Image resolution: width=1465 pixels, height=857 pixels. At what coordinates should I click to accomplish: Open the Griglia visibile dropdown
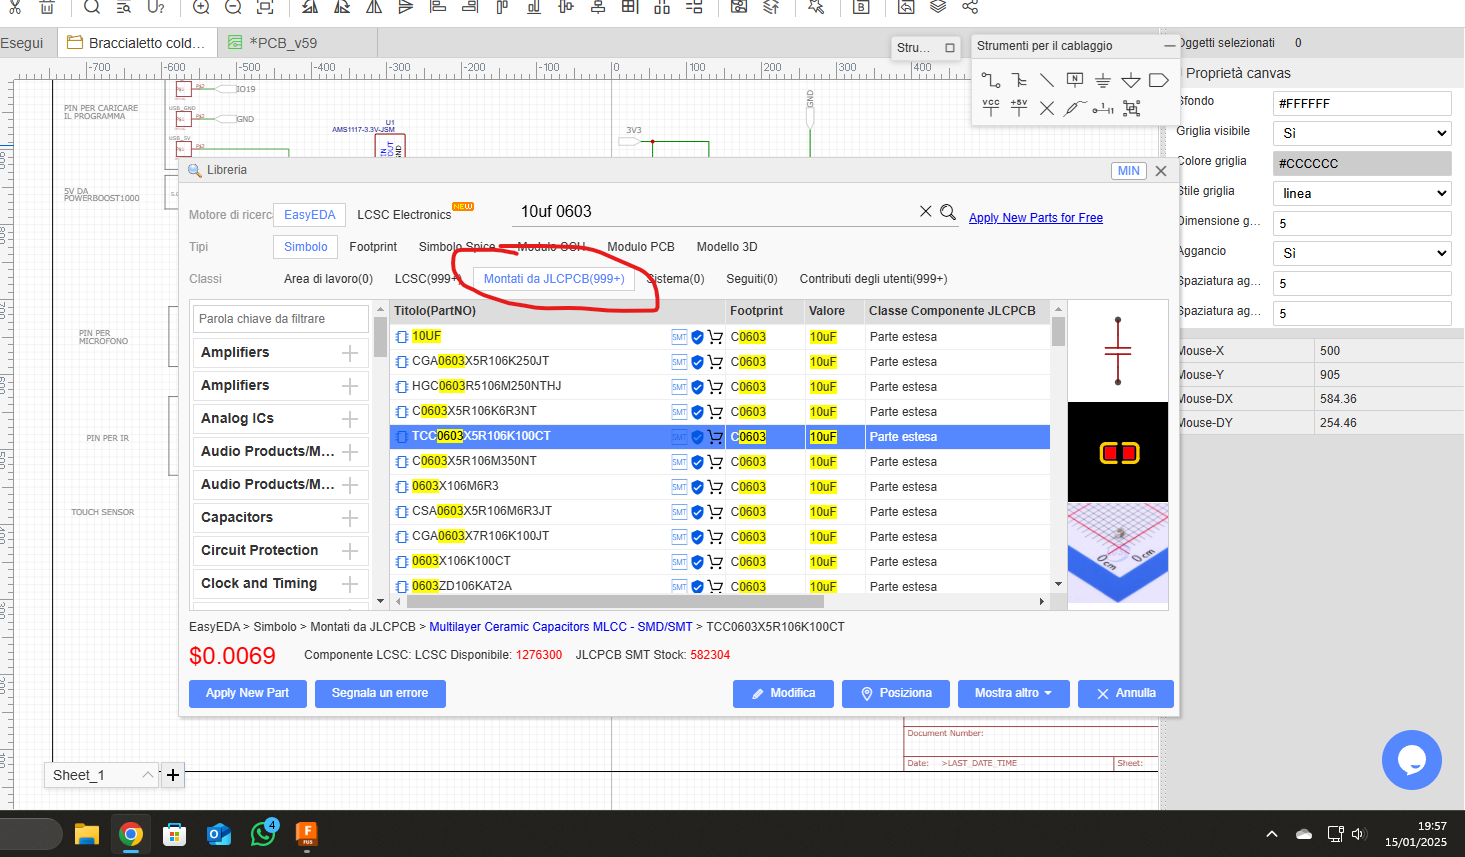(x=1362, y=133)
